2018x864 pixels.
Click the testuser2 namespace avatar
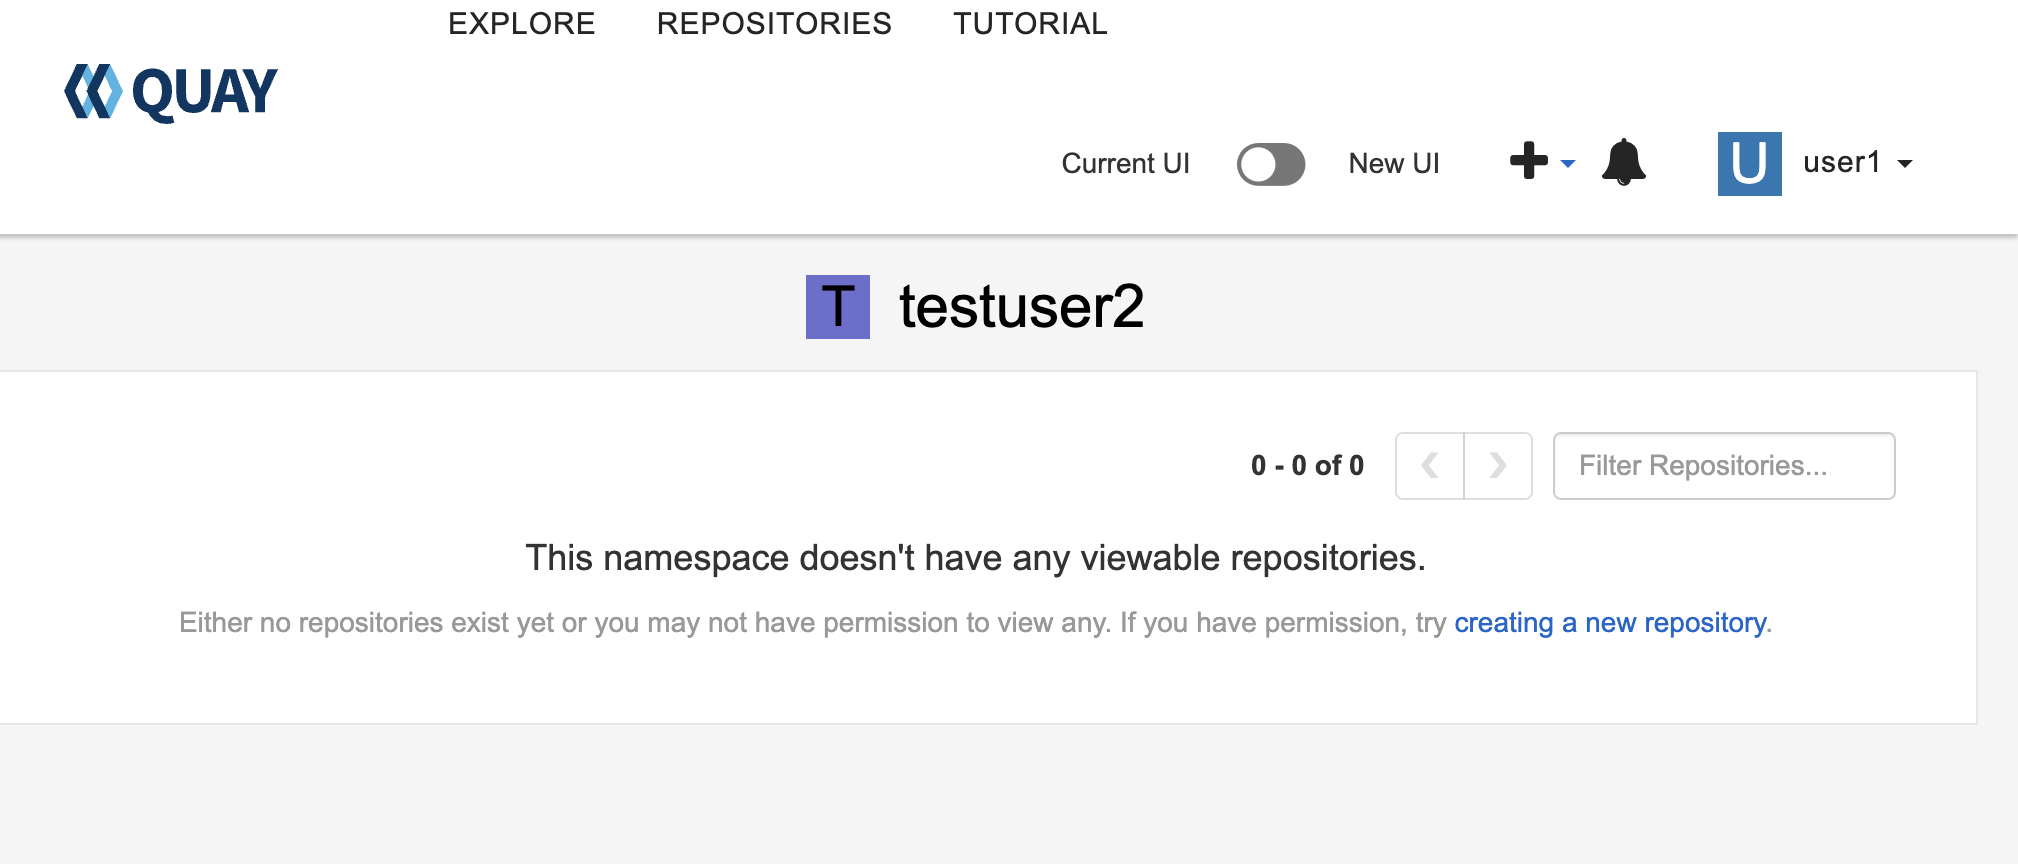click(837, 307)
